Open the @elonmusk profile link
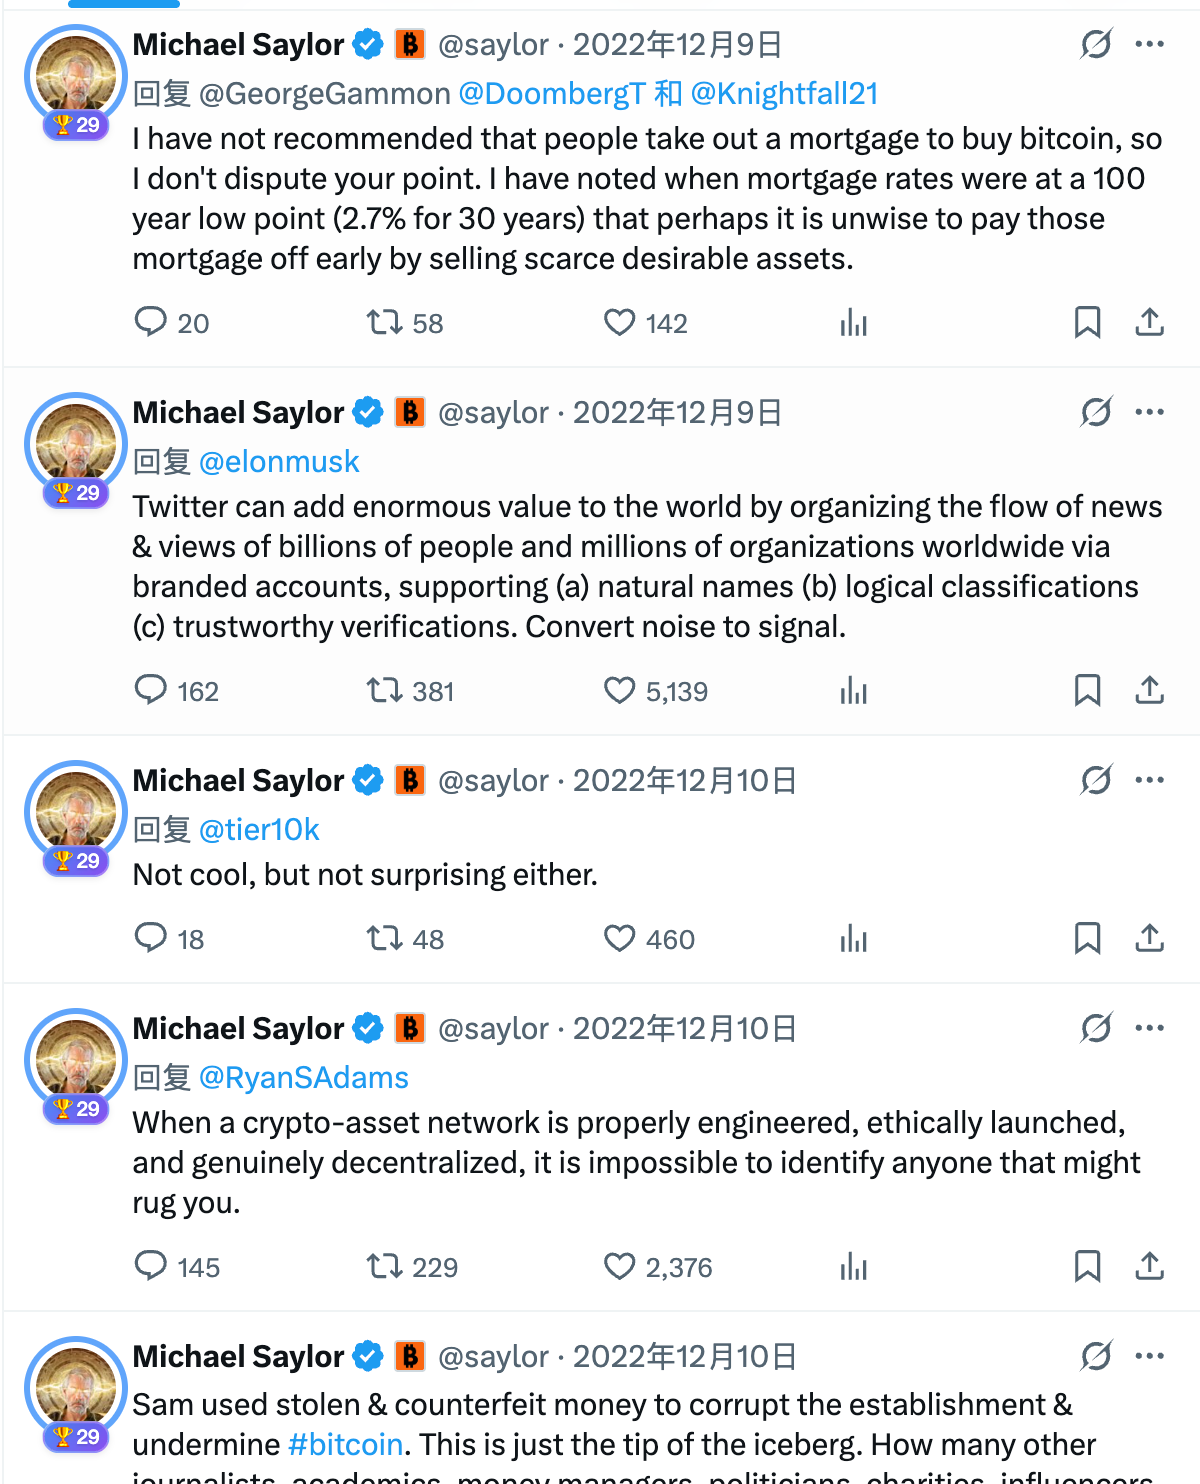 [279, 461]
